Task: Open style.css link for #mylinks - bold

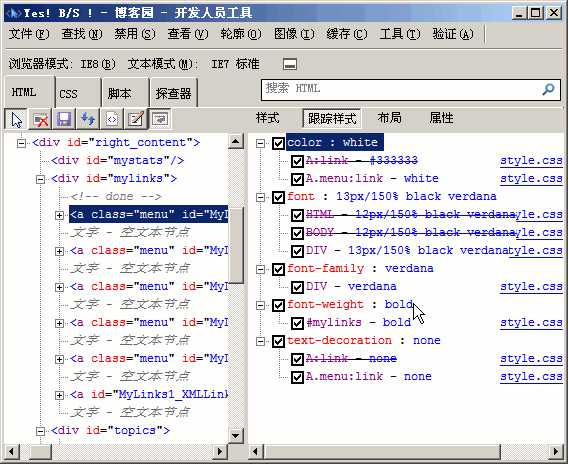Action: pyautogui.click(x=531, y=322)
